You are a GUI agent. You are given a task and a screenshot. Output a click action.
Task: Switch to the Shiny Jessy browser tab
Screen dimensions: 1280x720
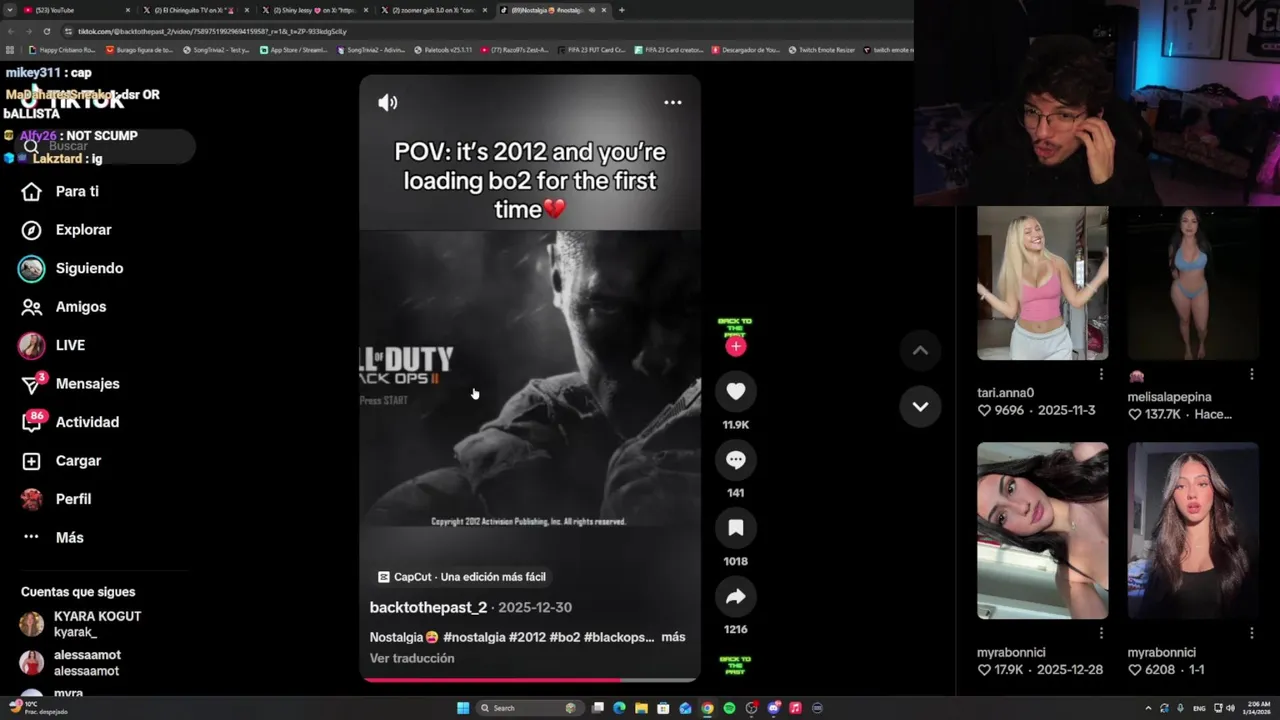(314, 10)
